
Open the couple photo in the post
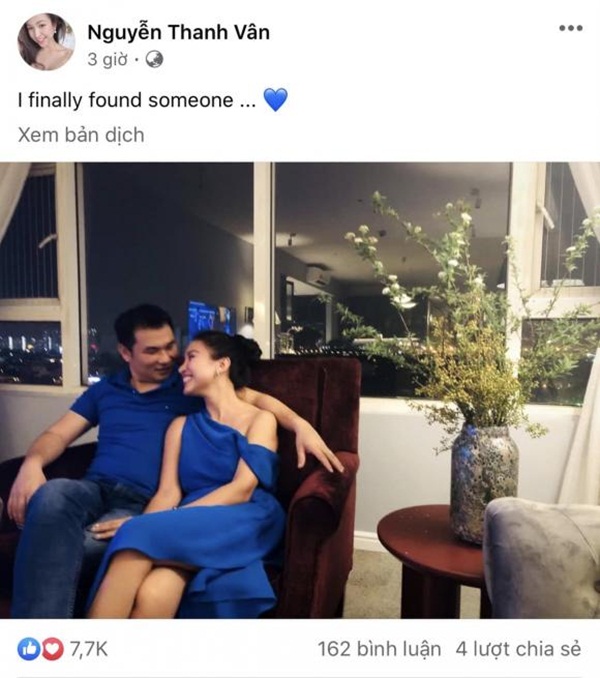(300, 390)
